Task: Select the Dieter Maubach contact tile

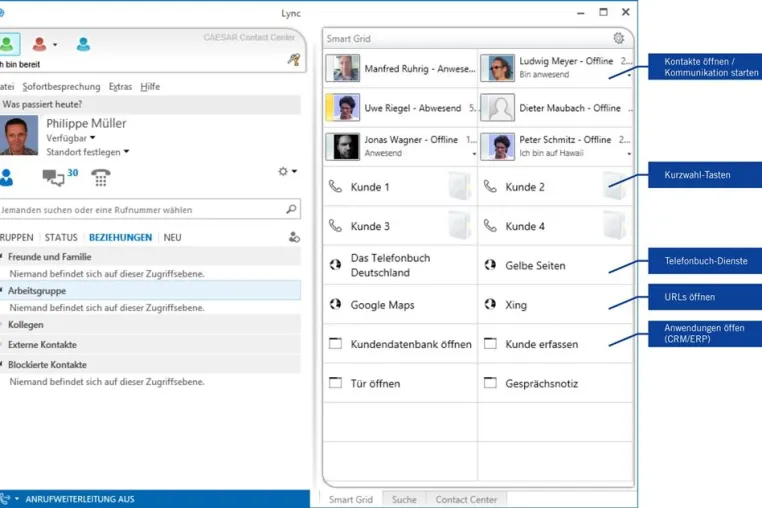Action: click(x=556, y=107)
